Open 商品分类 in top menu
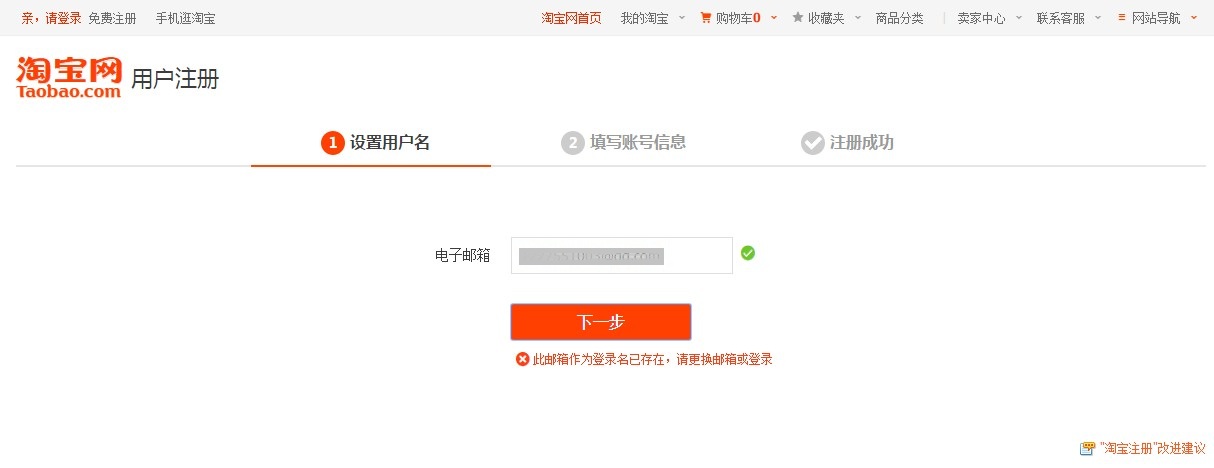Viewport: 1214px width, 468px height. tap(899, 18)
